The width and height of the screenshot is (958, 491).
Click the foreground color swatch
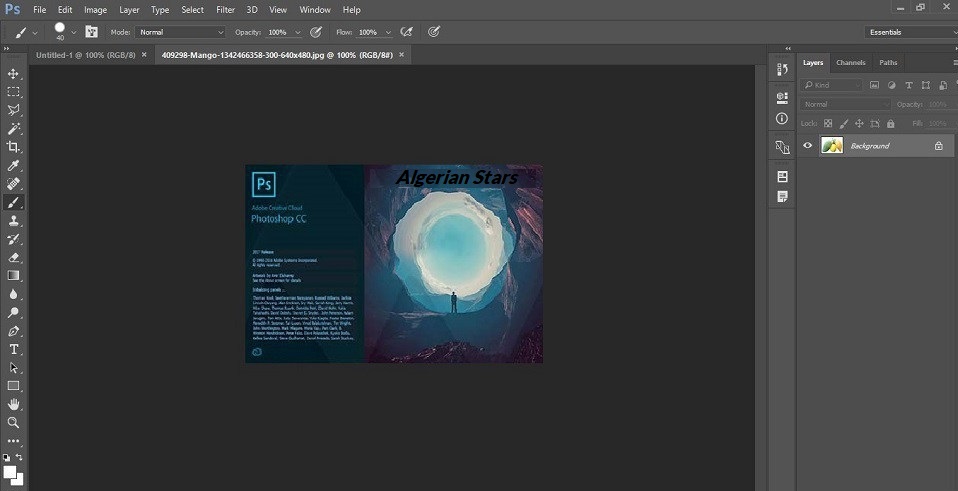[9, 472]
